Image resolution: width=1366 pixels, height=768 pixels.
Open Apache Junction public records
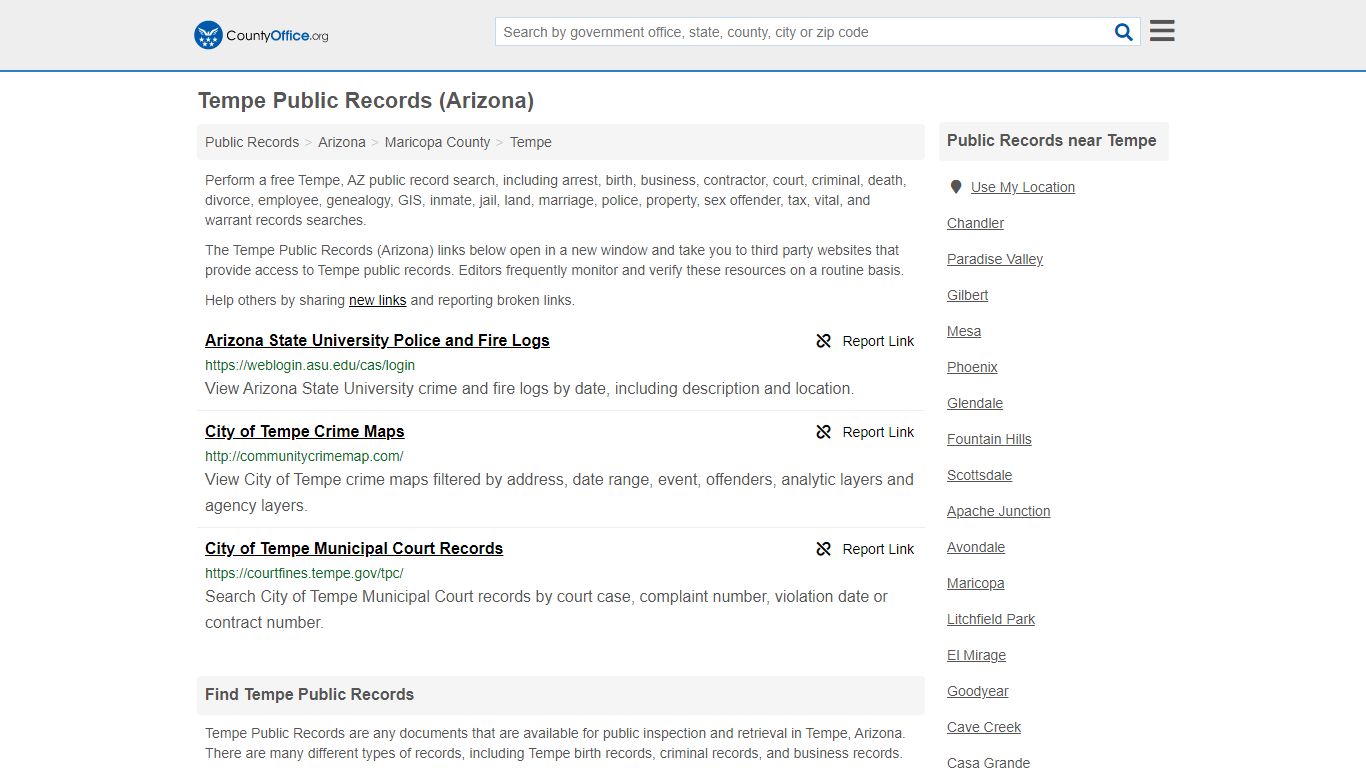(x=998, y=511)
